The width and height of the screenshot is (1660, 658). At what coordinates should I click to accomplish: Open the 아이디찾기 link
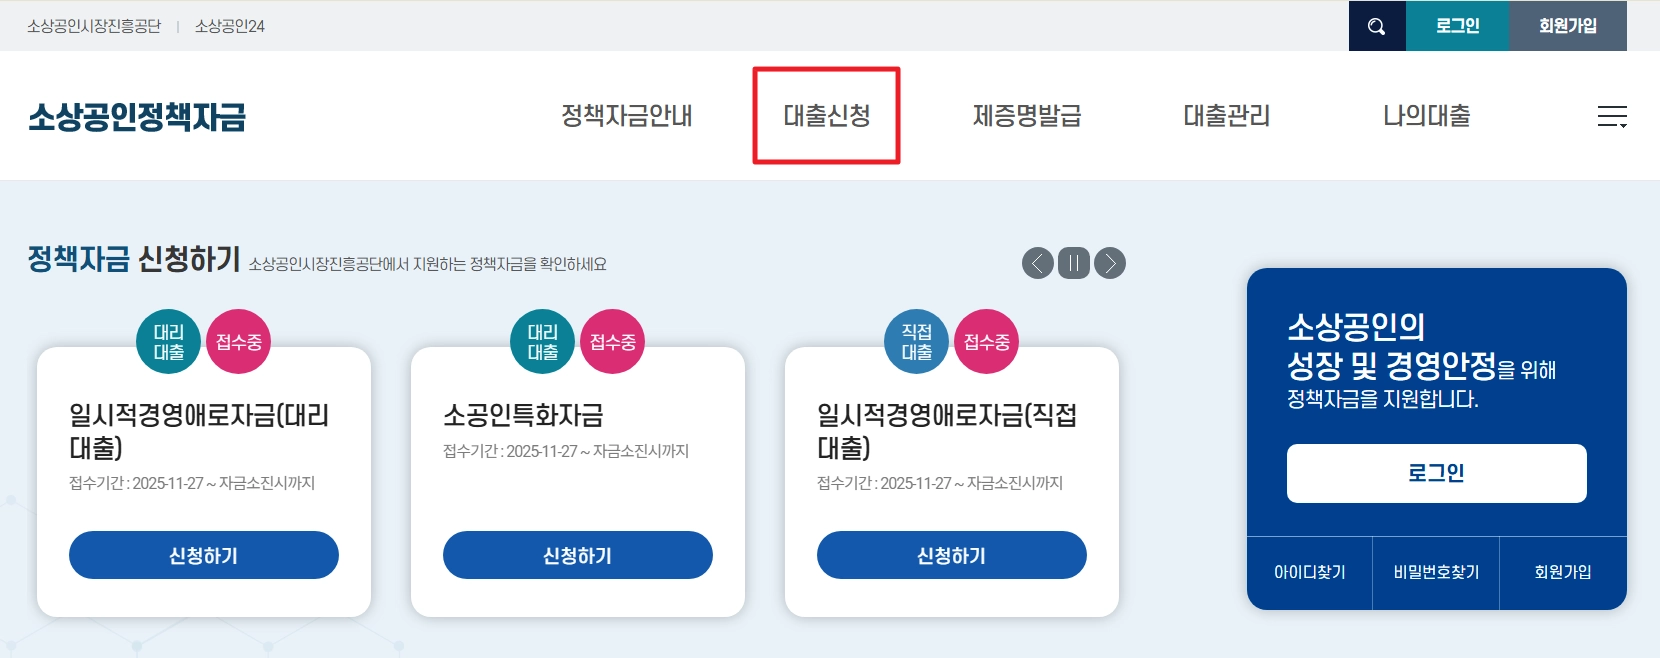(x=1309, y=573)
